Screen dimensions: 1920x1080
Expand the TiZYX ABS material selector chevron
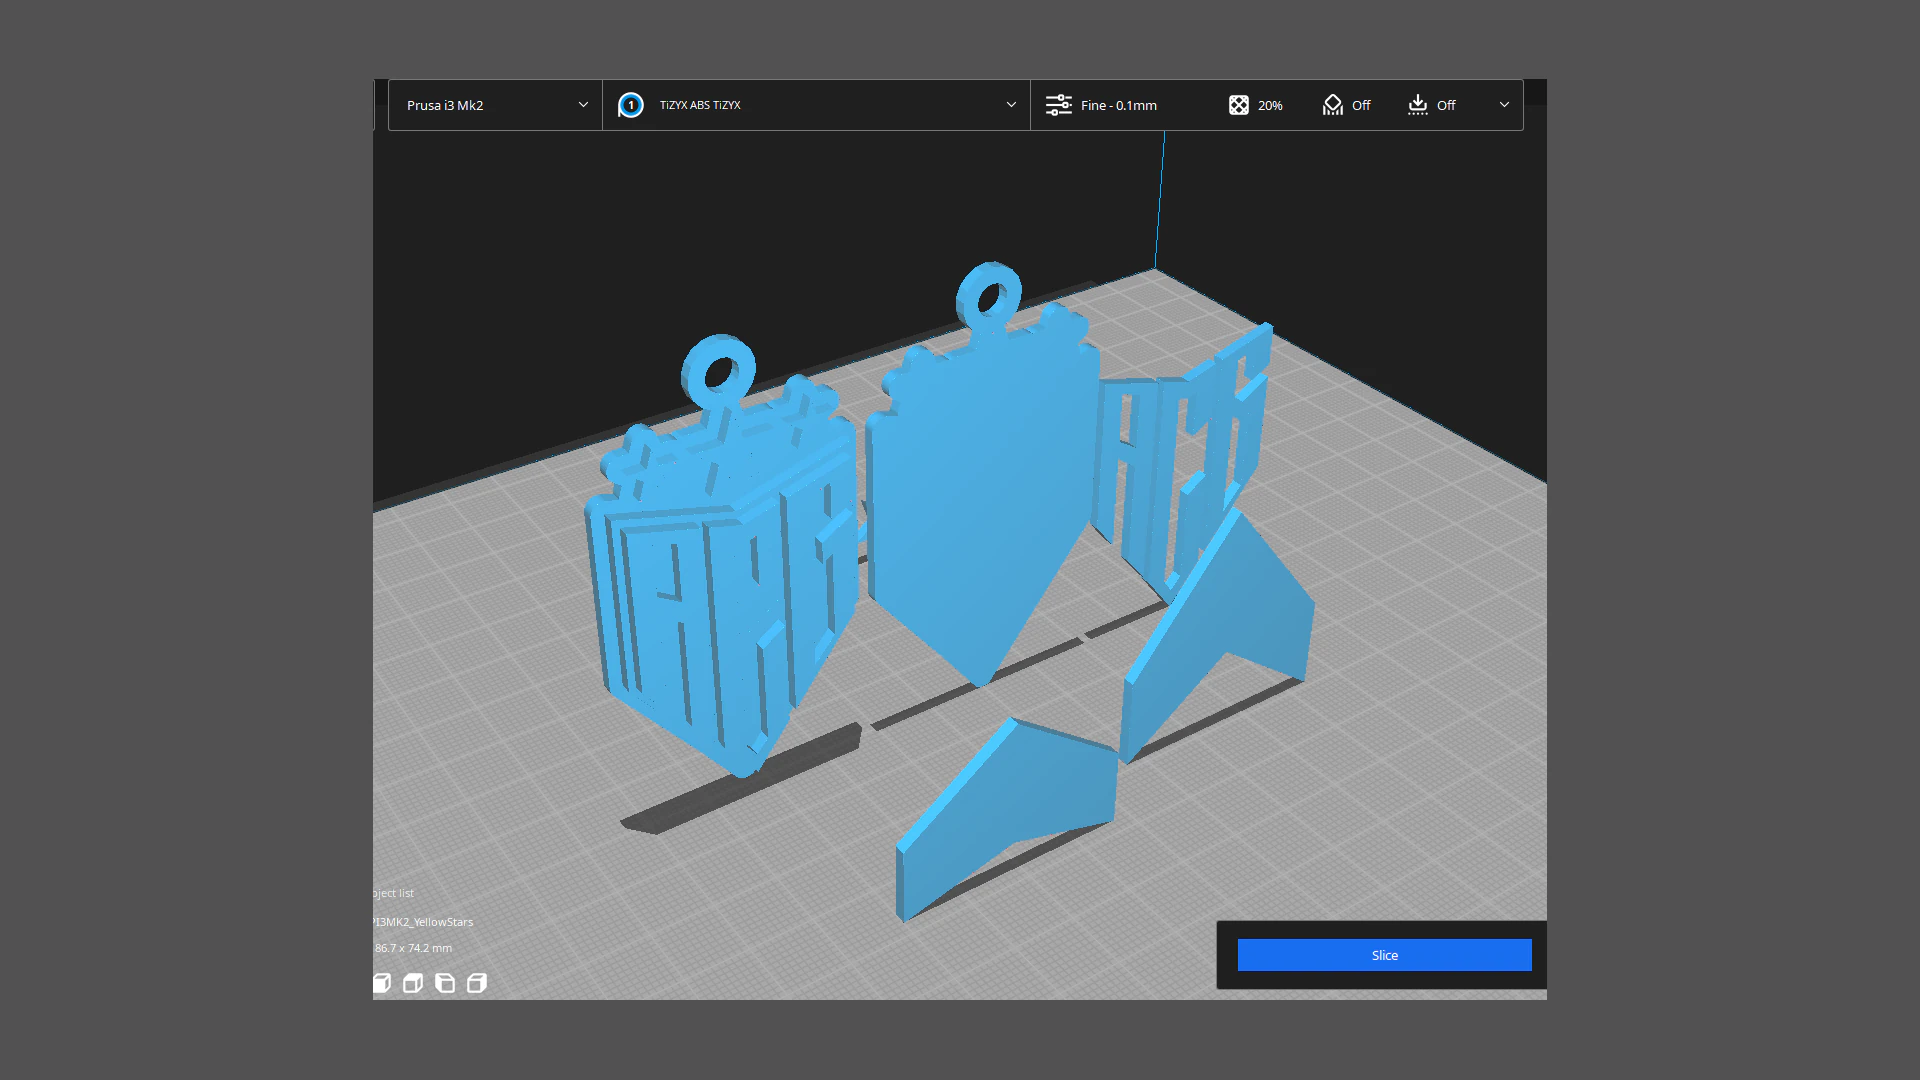click(x=1011, y=105)
